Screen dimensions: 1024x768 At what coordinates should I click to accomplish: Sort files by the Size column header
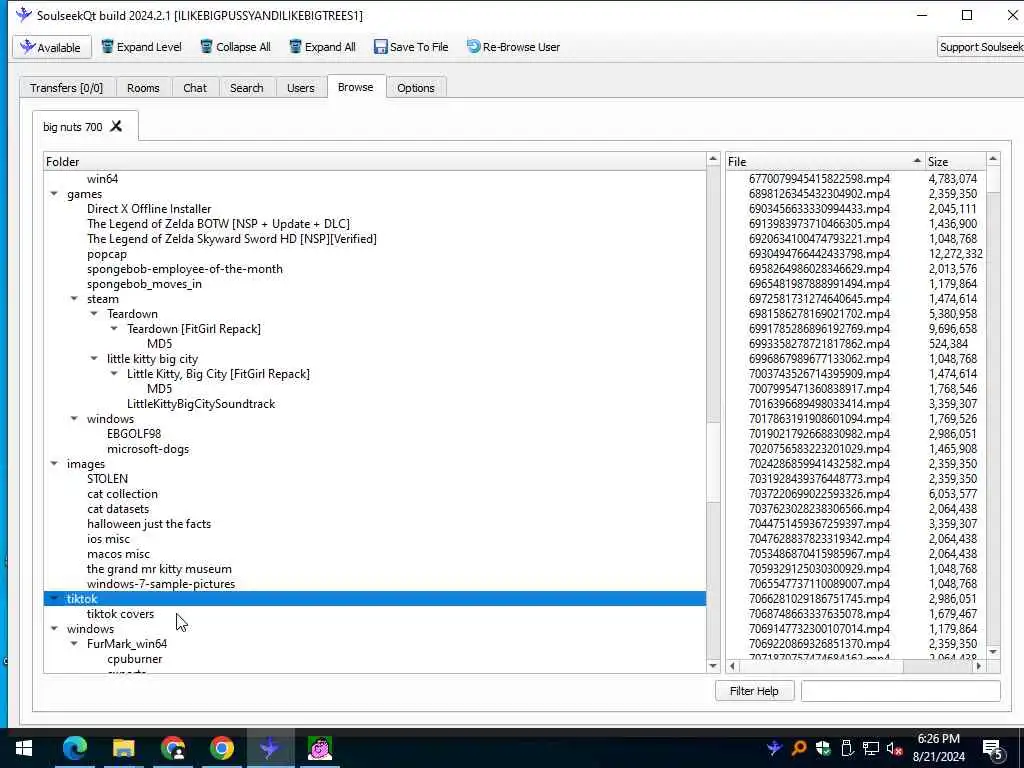(x=955, y=161)
